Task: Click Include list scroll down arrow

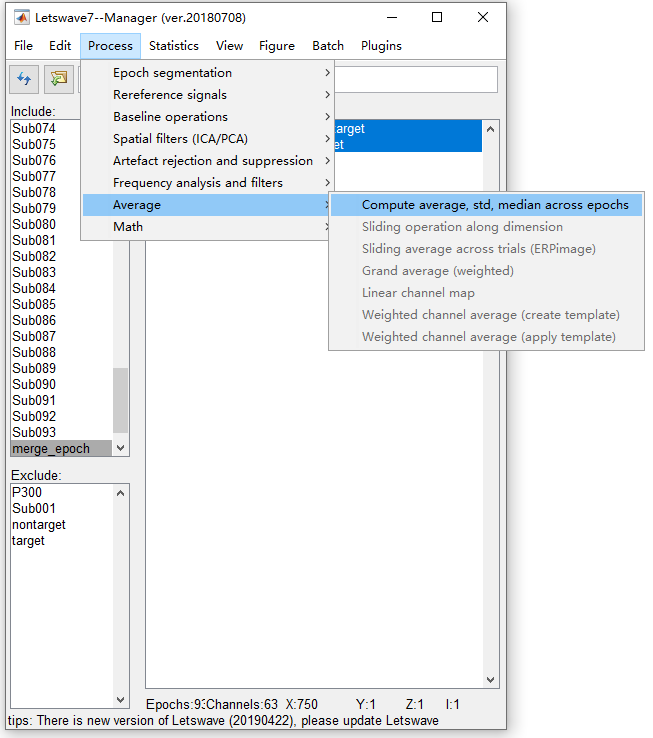Action: pos(121,448)
